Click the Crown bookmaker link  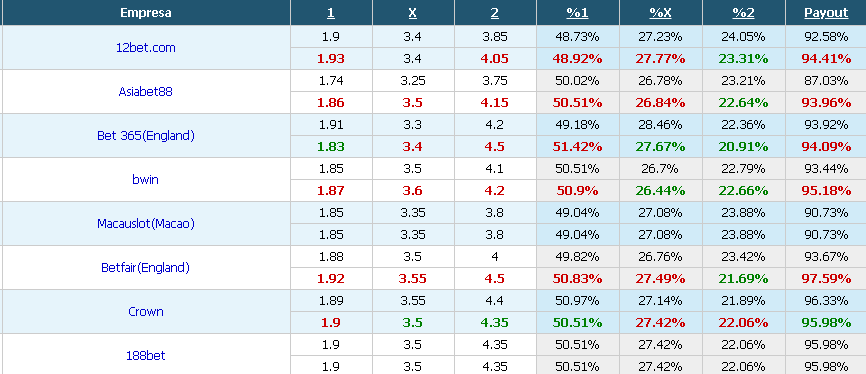pos(145,312)
